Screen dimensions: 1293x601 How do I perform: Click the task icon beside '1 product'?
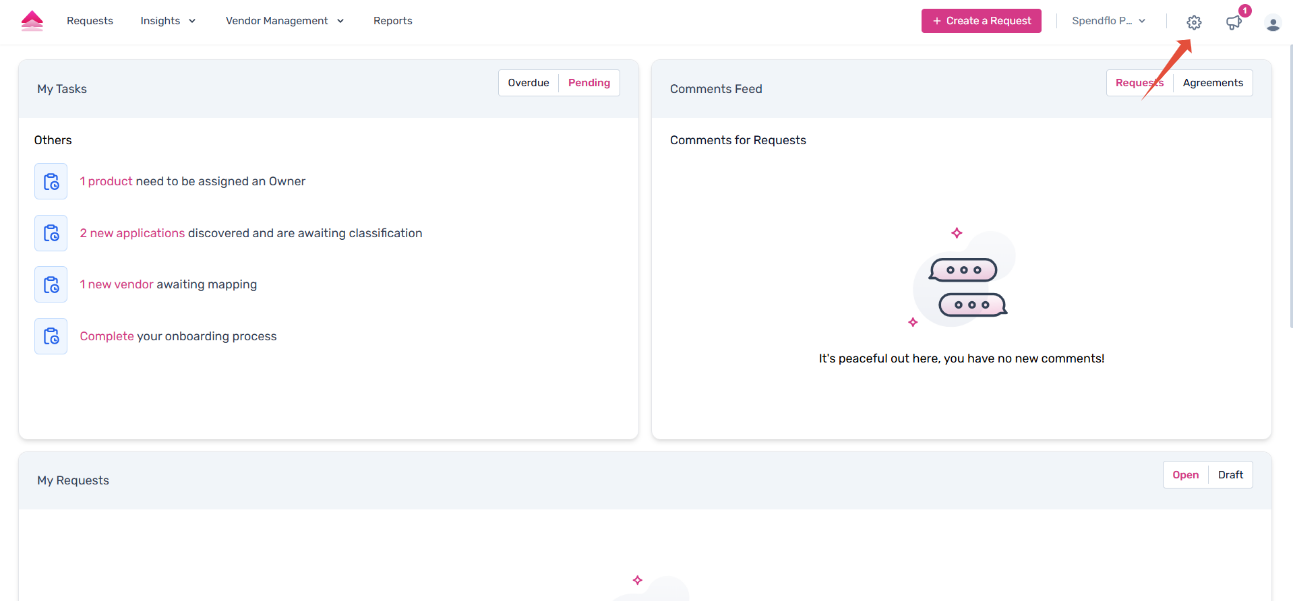pos(51,181)
